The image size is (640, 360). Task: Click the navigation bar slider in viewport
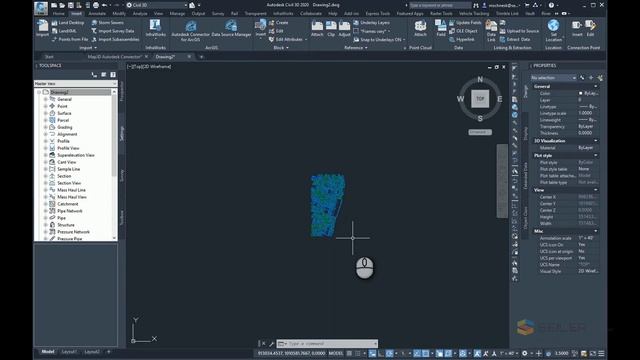[502, 181]
